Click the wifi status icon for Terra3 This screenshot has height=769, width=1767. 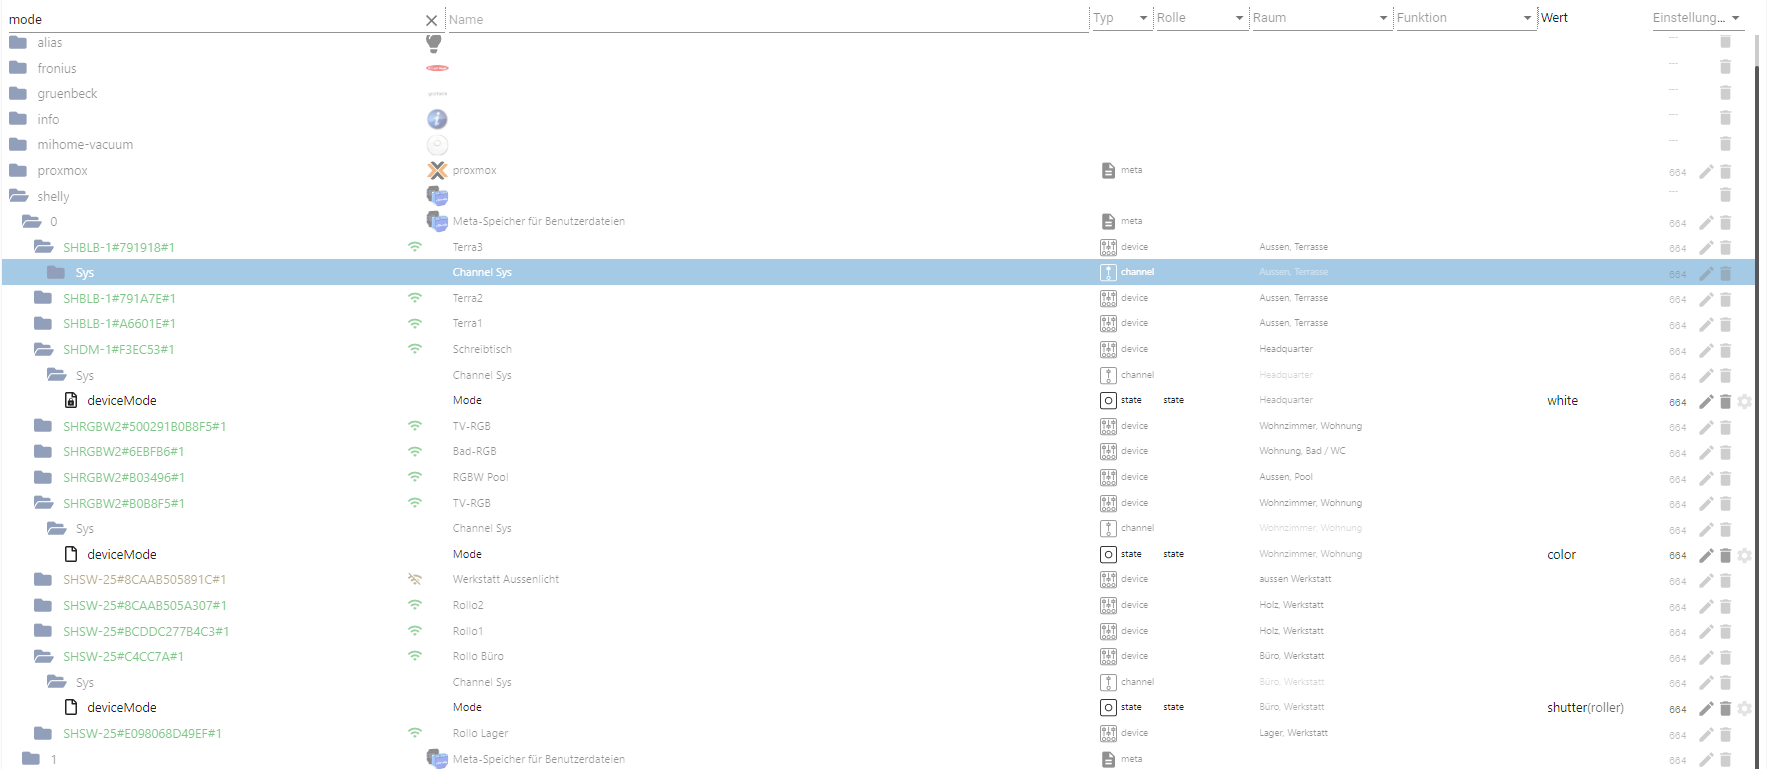415,247
